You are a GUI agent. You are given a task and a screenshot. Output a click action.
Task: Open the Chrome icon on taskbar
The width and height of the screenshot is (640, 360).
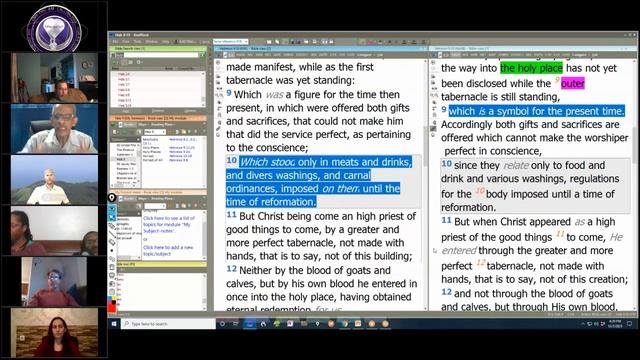[x=345, y=324]
